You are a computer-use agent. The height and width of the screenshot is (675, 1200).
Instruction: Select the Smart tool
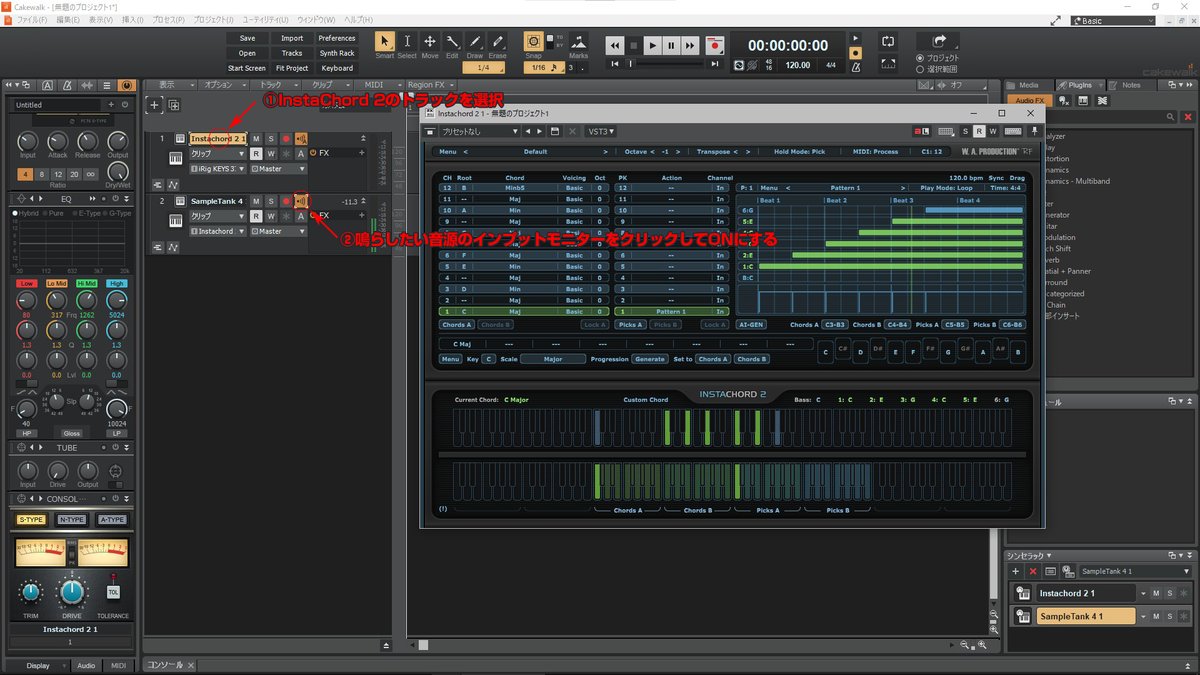point(385,43)
